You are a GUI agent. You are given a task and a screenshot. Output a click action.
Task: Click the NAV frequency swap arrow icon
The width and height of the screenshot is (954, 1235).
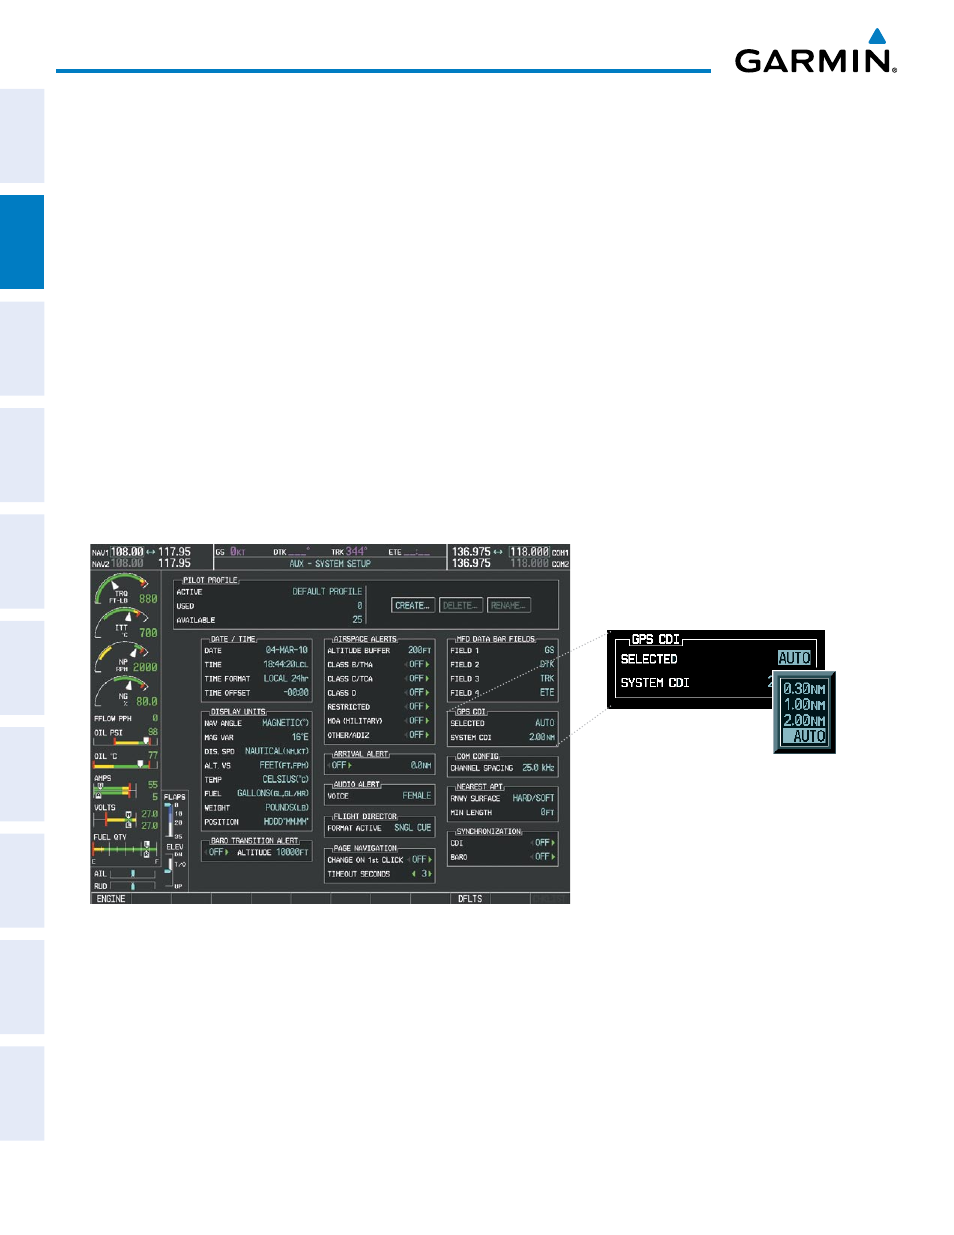151,552
